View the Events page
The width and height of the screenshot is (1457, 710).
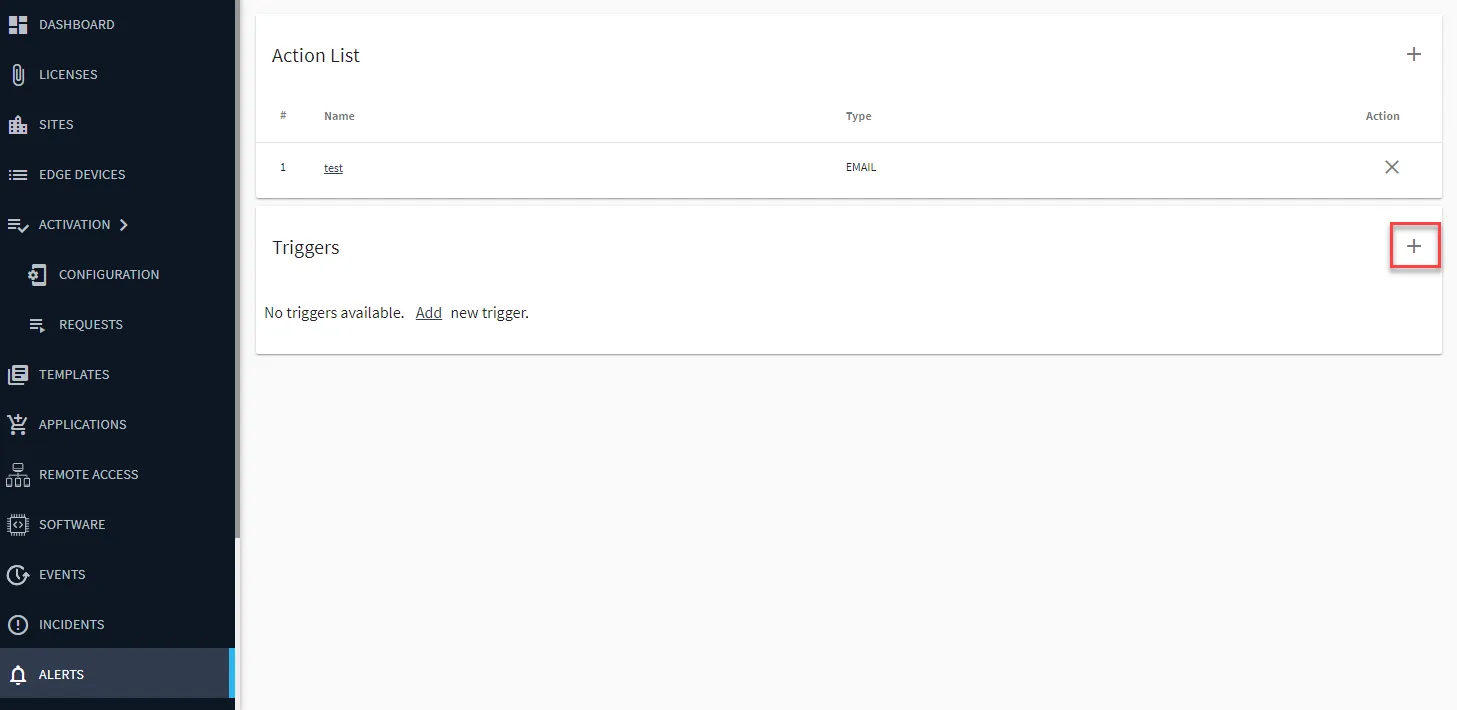point(62,574)
